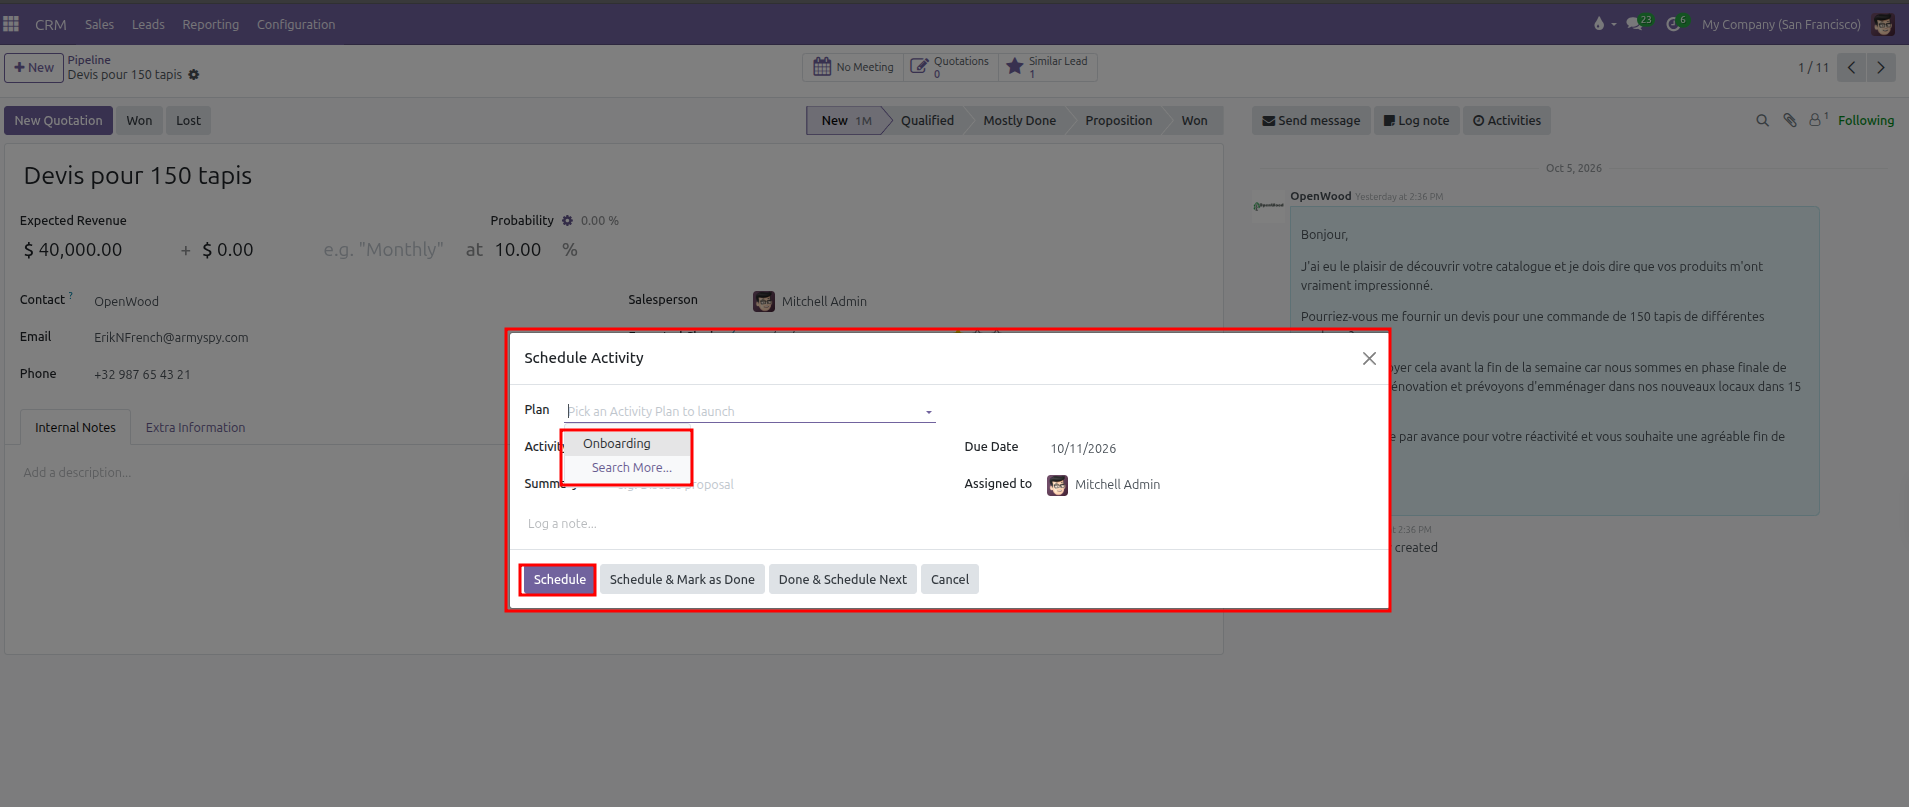Set stage to Qualified

(x=927, y=121)
